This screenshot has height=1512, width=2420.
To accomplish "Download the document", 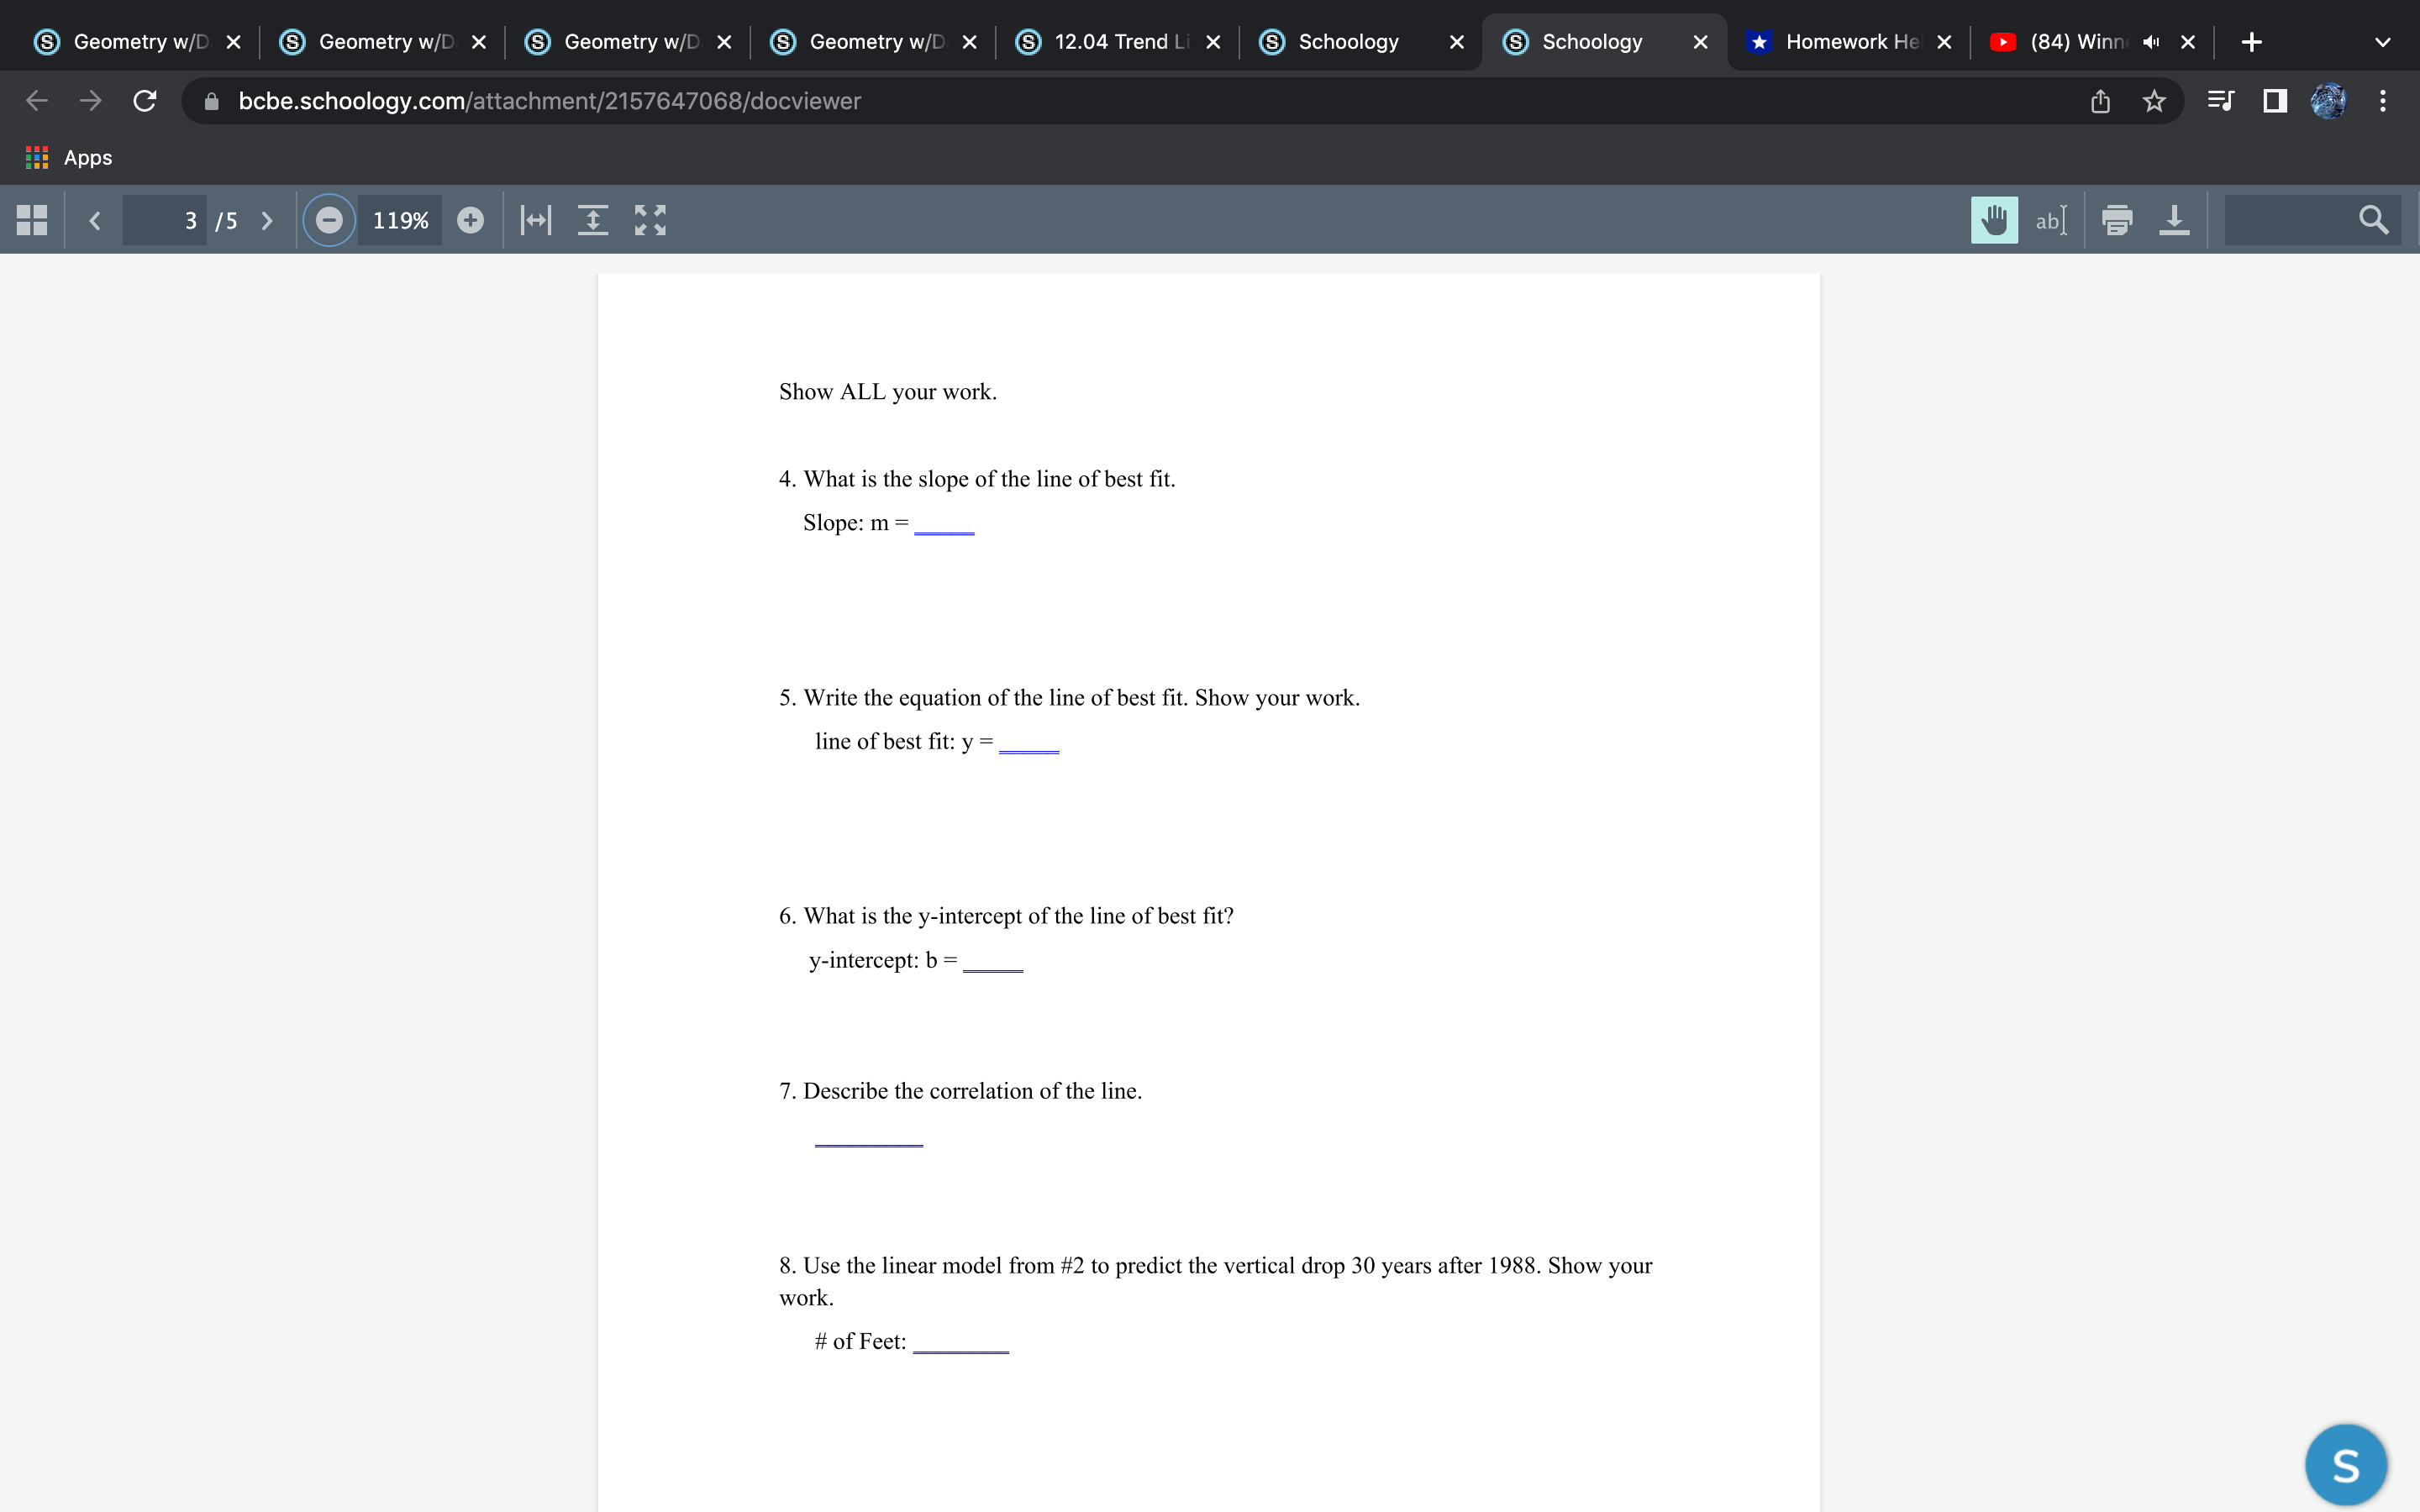I will click(x=2174, y=220).
